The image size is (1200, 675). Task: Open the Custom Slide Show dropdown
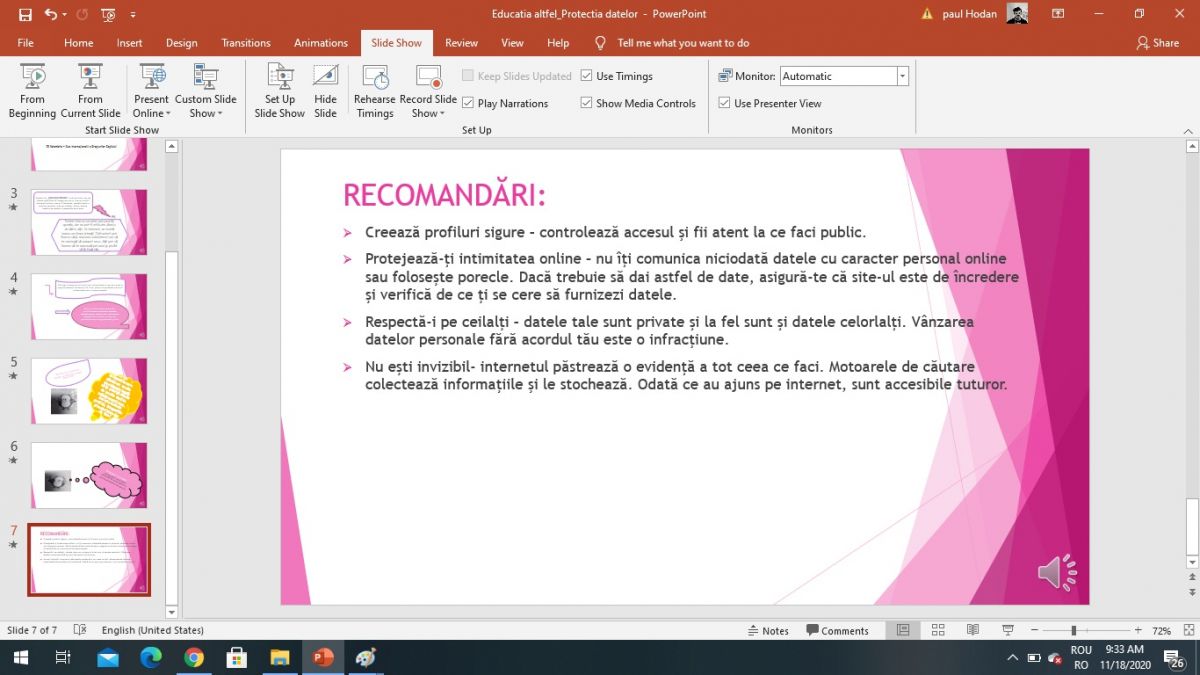click(206, 106)
